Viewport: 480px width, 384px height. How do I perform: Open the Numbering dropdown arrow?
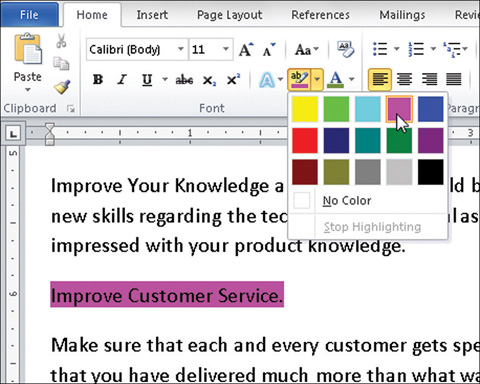click(433, 49)
